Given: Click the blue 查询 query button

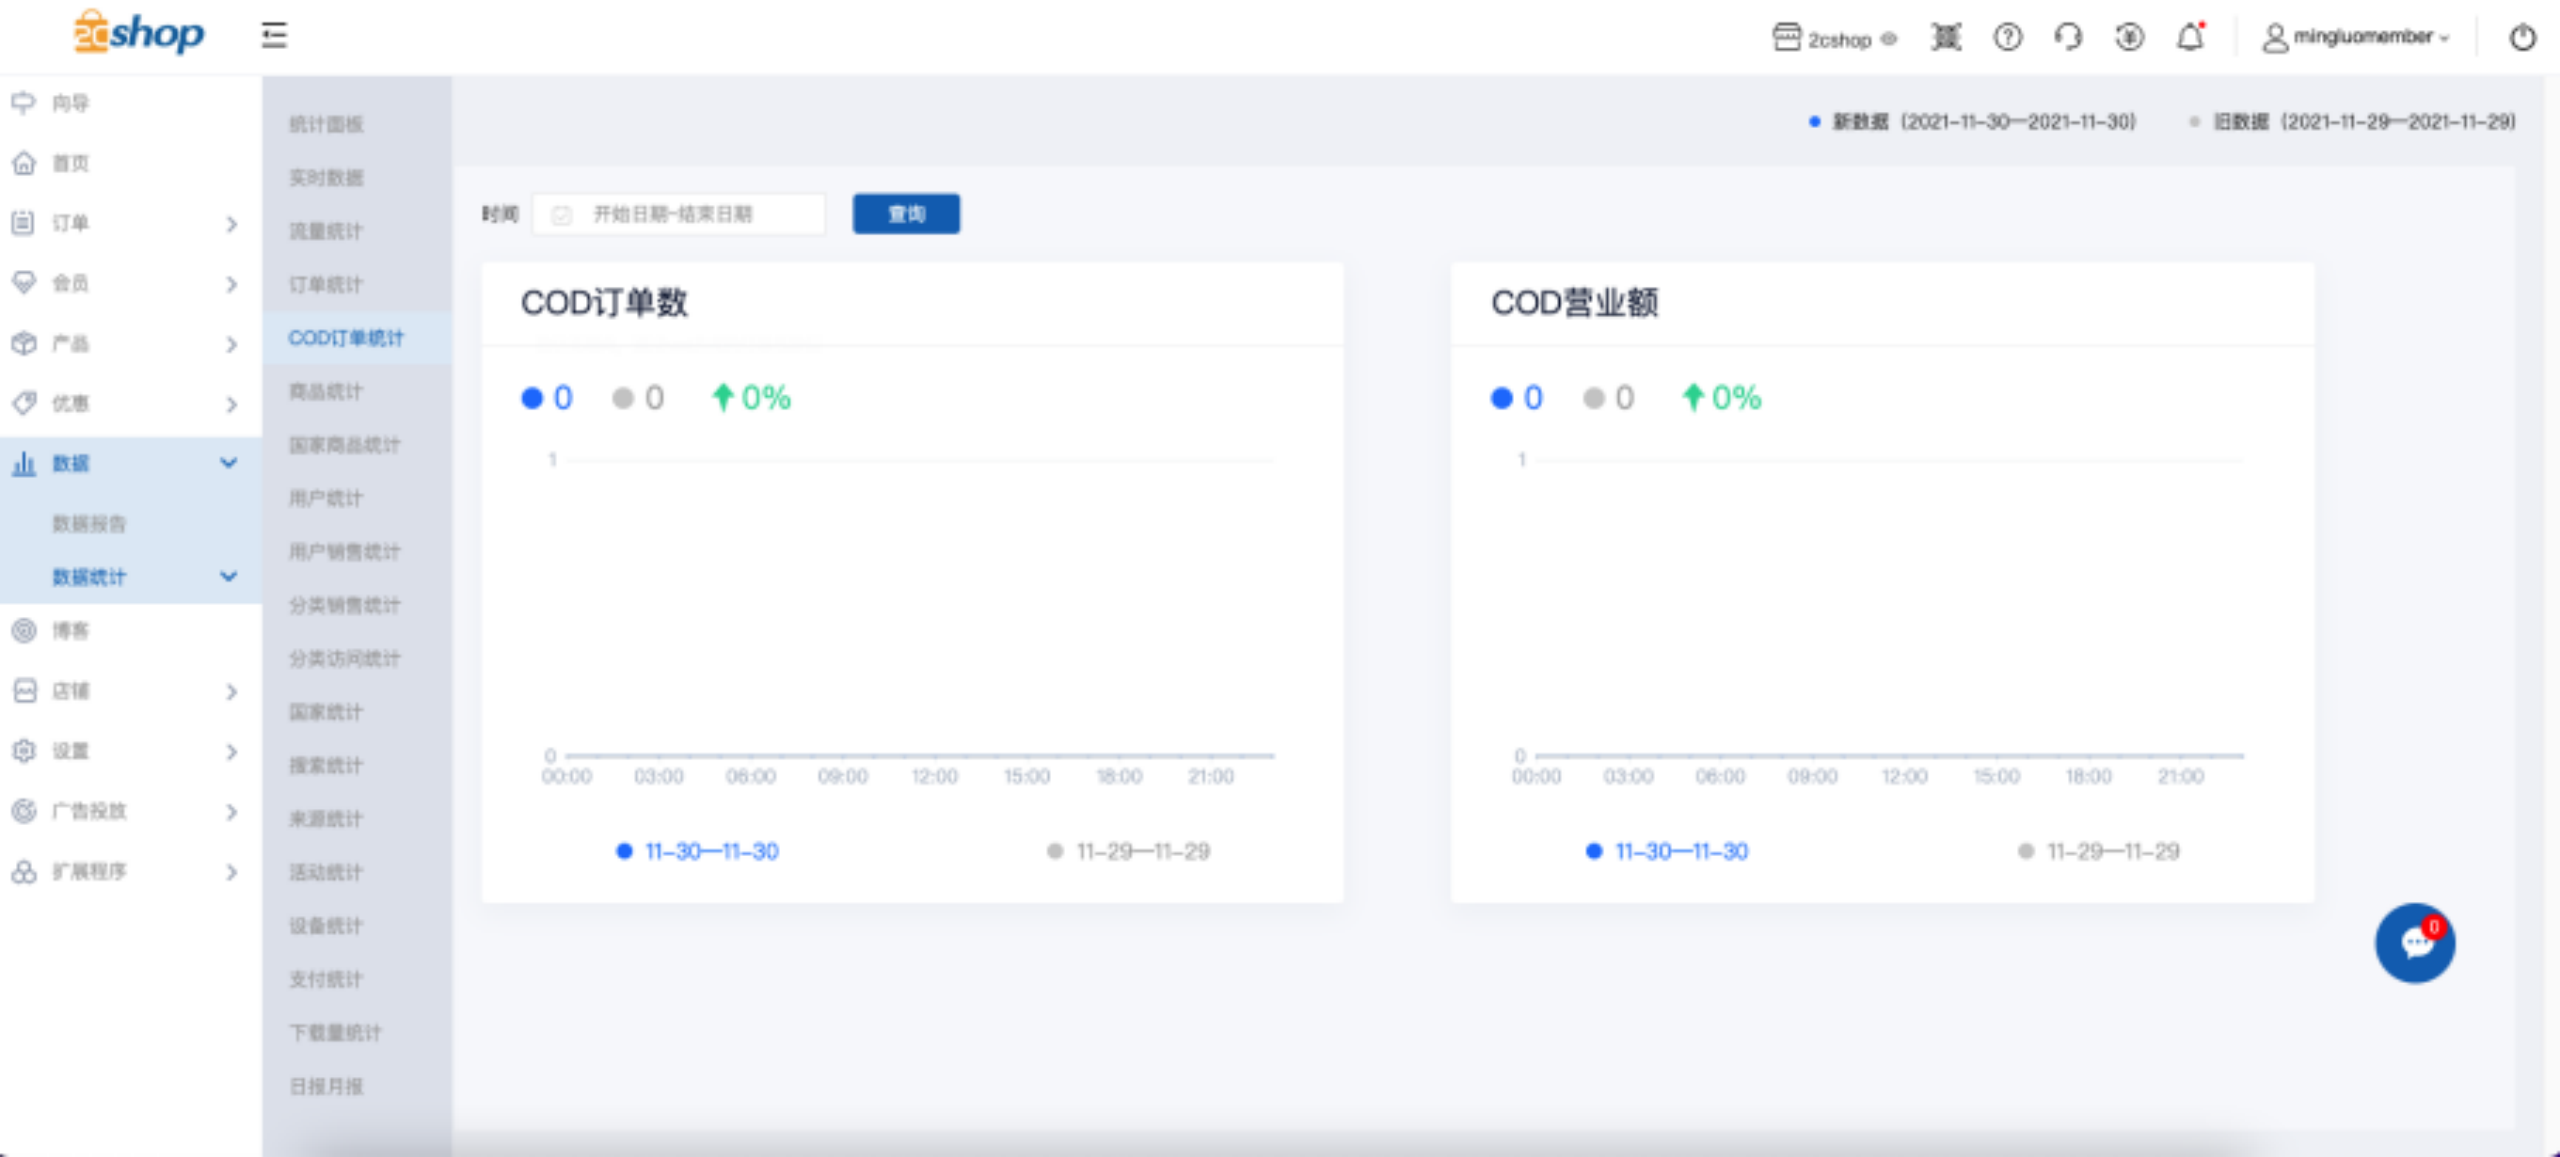Looking at the screenshot, I should point(906,214).
